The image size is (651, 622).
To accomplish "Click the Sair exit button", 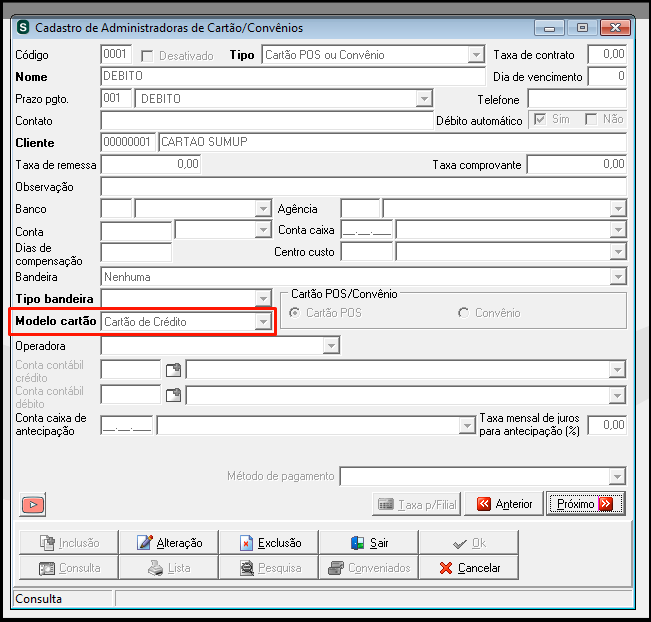I will tap(369, 542).
